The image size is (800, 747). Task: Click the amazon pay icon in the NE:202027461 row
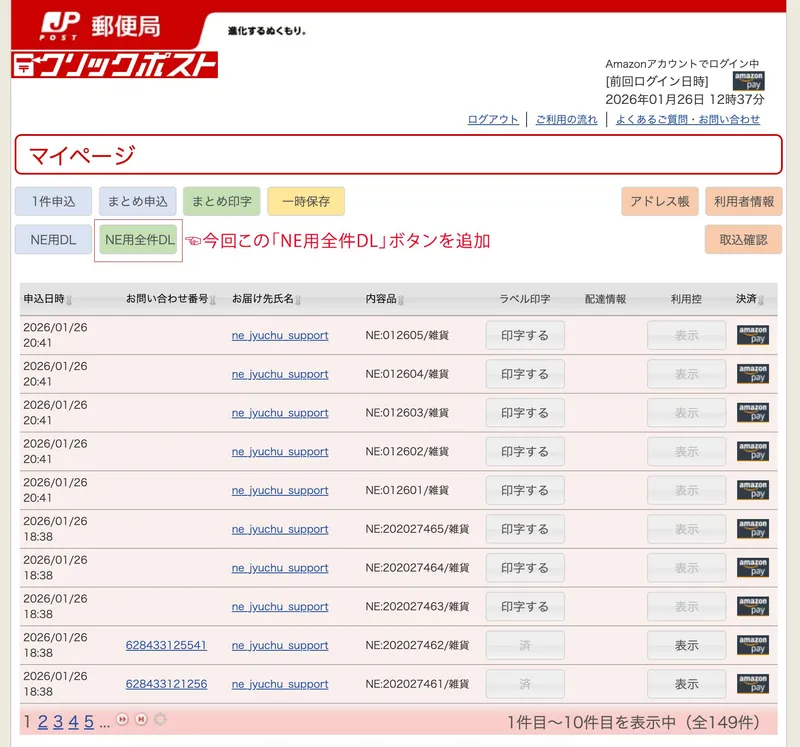point(753,684)
